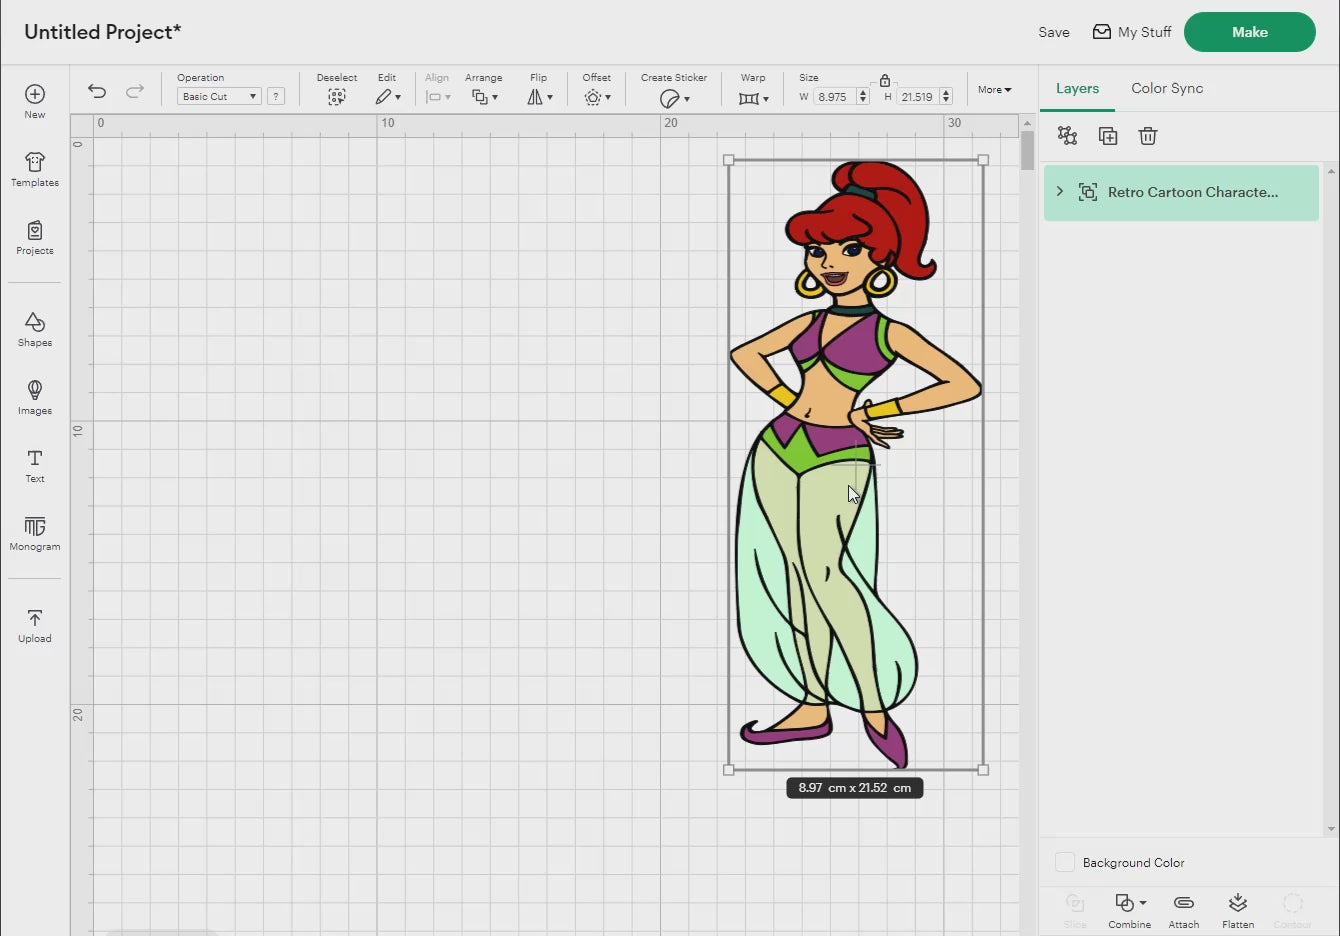Toggle the size aspect ratio lock
The image size is (1340, 936).
(885, 80)
